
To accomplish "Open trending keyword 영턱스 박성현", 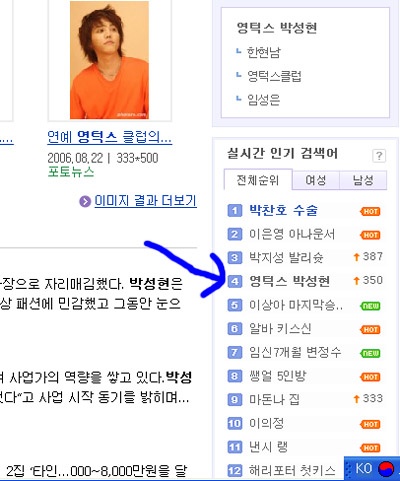I will point(290,281).
